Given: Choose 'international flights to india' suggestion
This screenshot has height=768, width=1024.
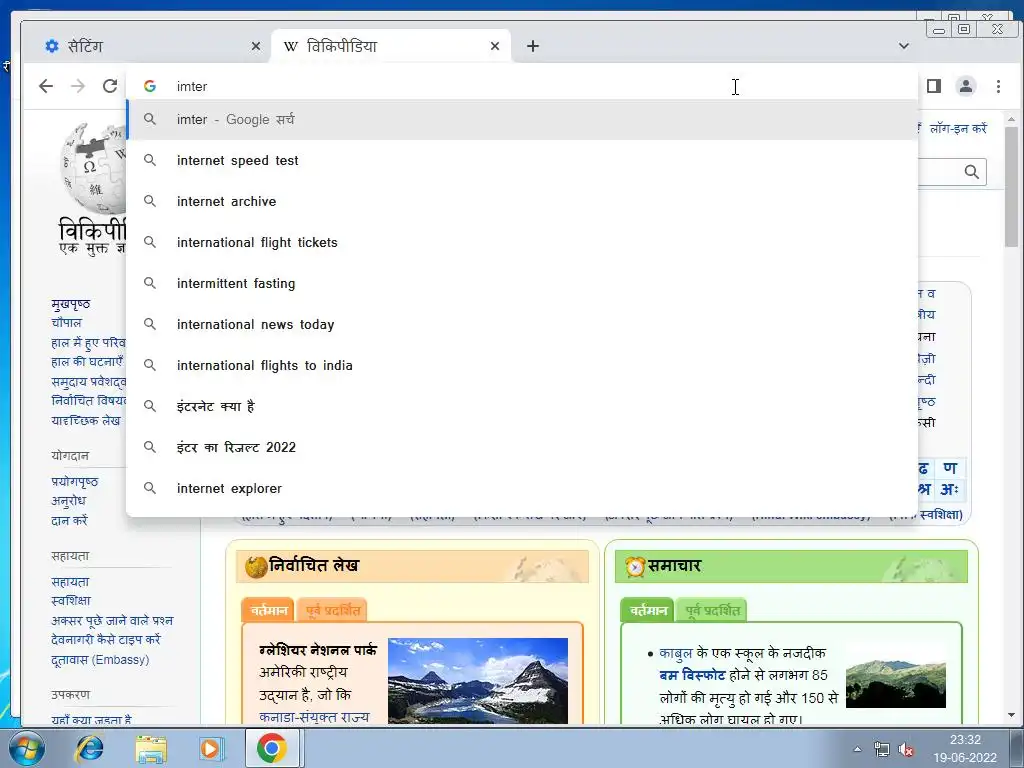Looking at the screenshot, I should (522, 366).
